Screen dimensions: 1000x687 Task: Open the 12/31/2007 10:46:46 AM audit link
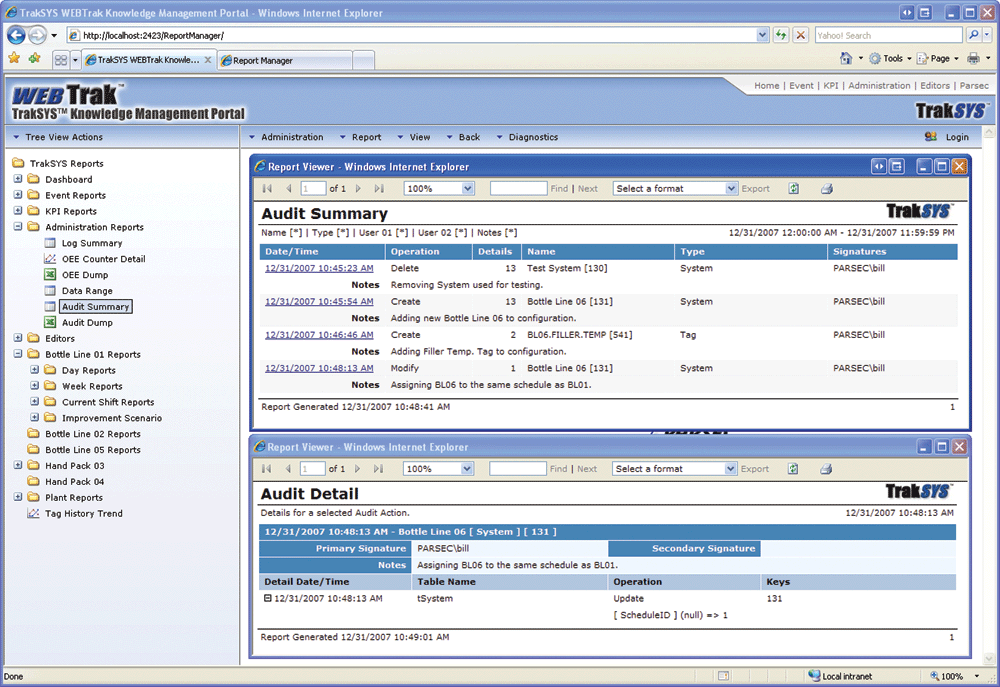[319, 334]
